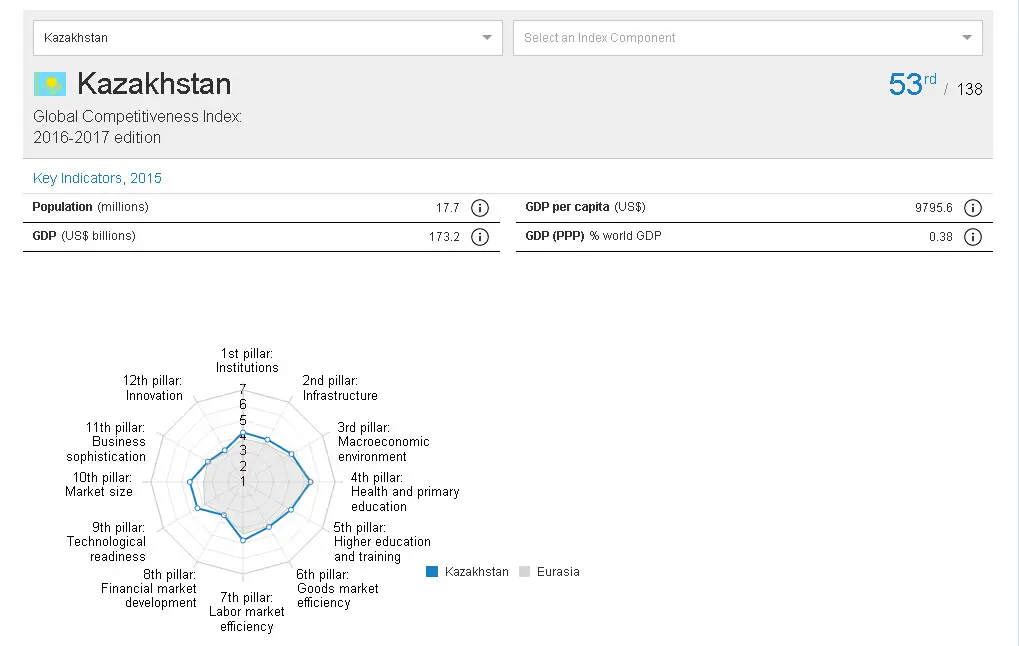Select the 12th pillar: Innovation label
Viewport: 1019px width, 646px height.
(x=153, y=388)
